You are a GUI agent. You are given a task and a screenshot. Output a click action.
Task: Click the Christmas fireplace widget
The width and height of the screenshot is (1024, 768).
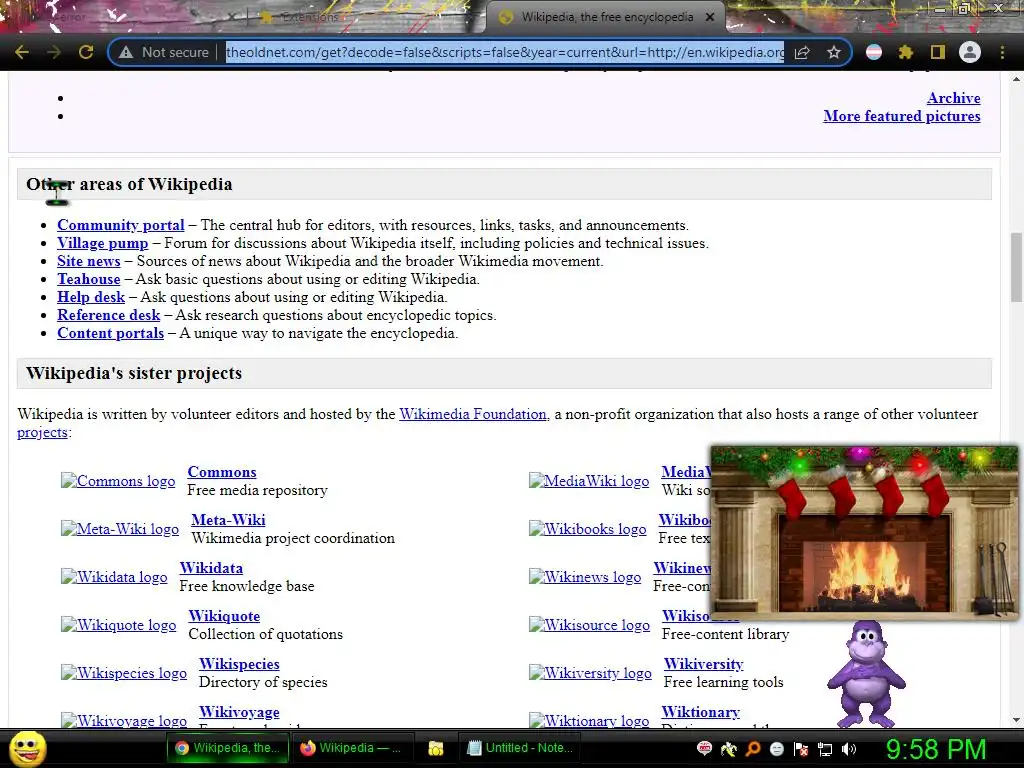864,532
